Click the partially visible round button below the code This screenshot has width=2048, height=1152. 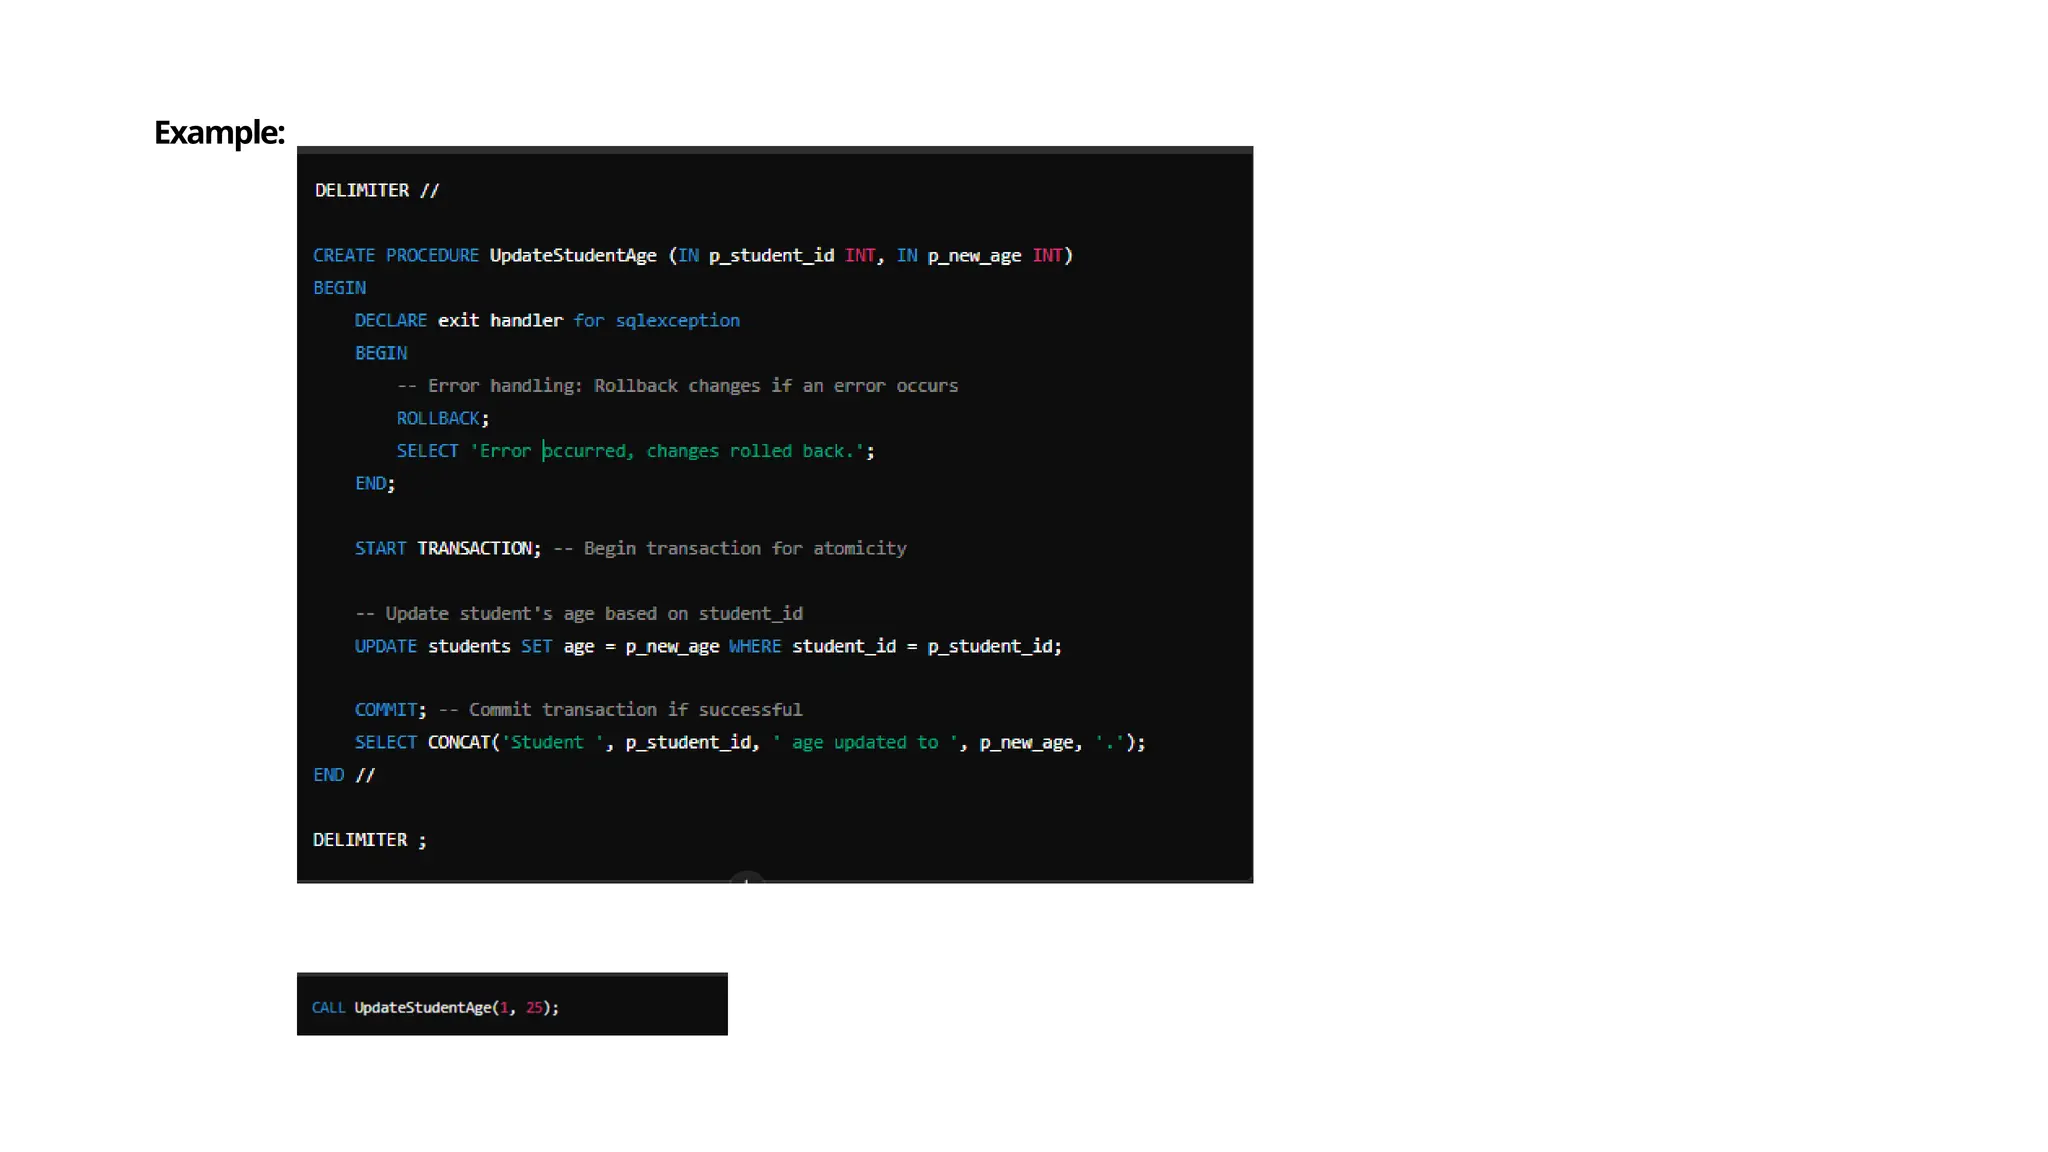pos(746,878)
